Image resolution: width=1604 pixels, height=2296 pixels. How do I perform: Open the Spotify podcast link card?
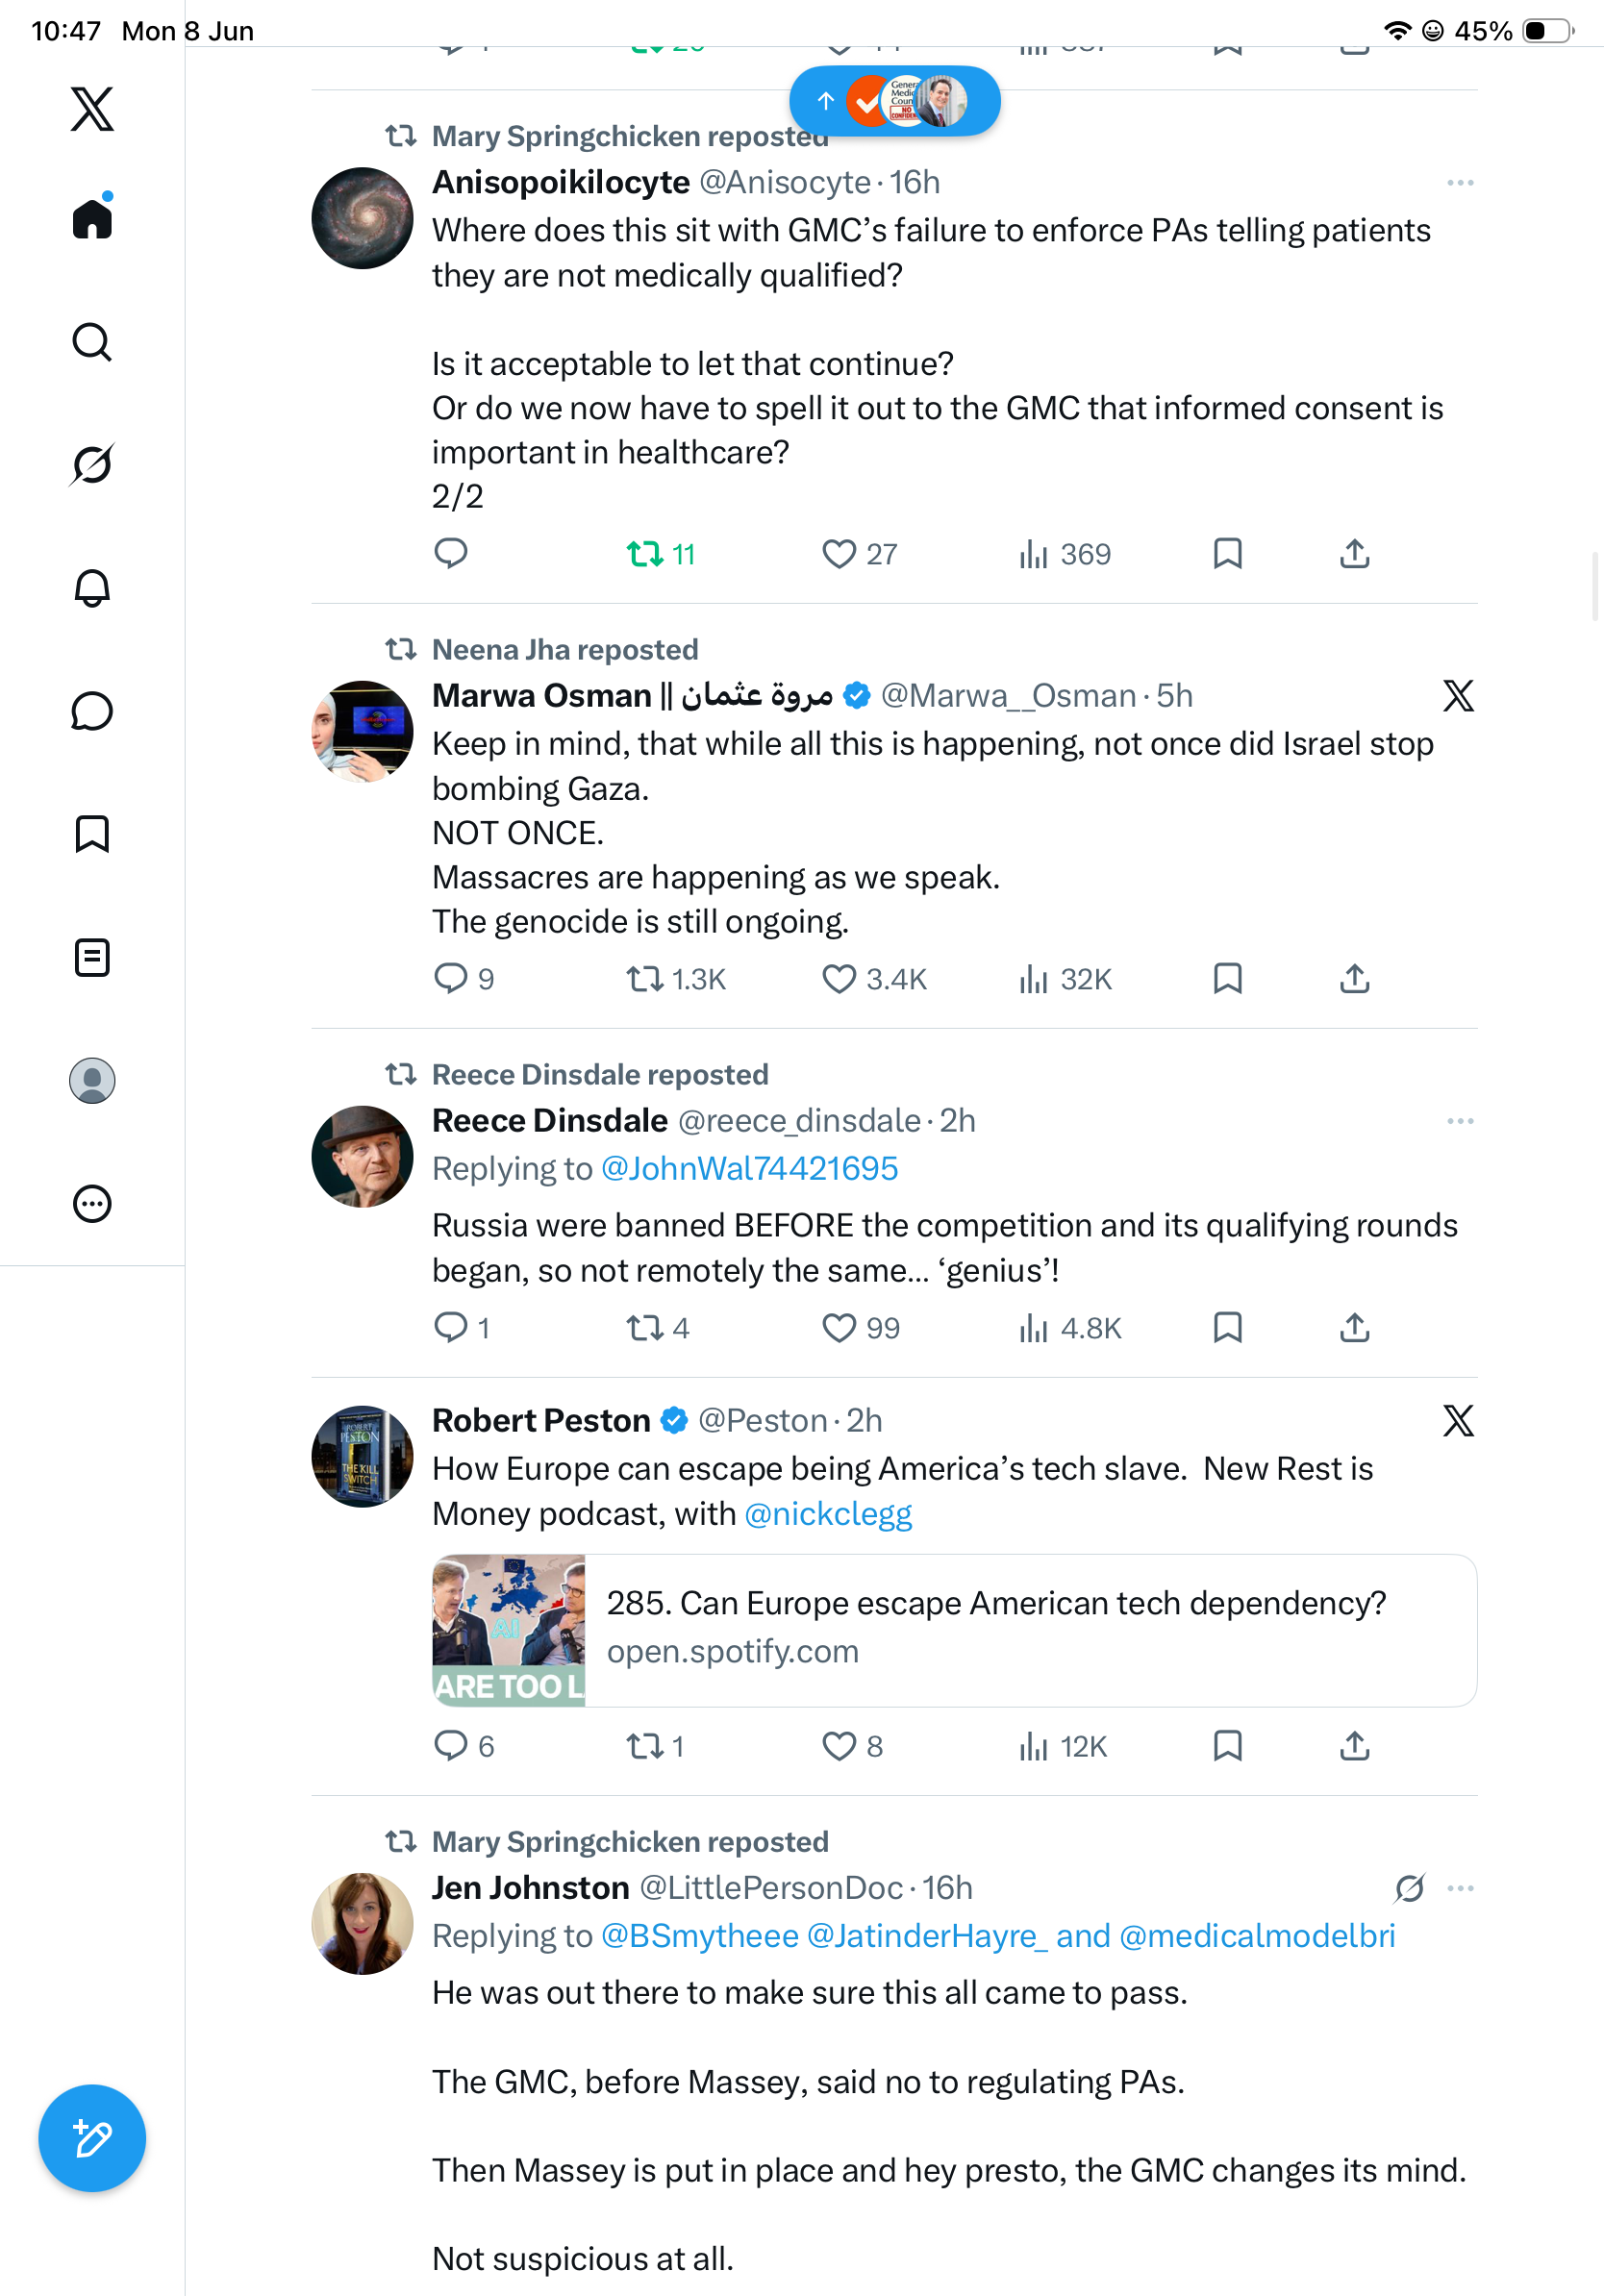coord(955,1630)
